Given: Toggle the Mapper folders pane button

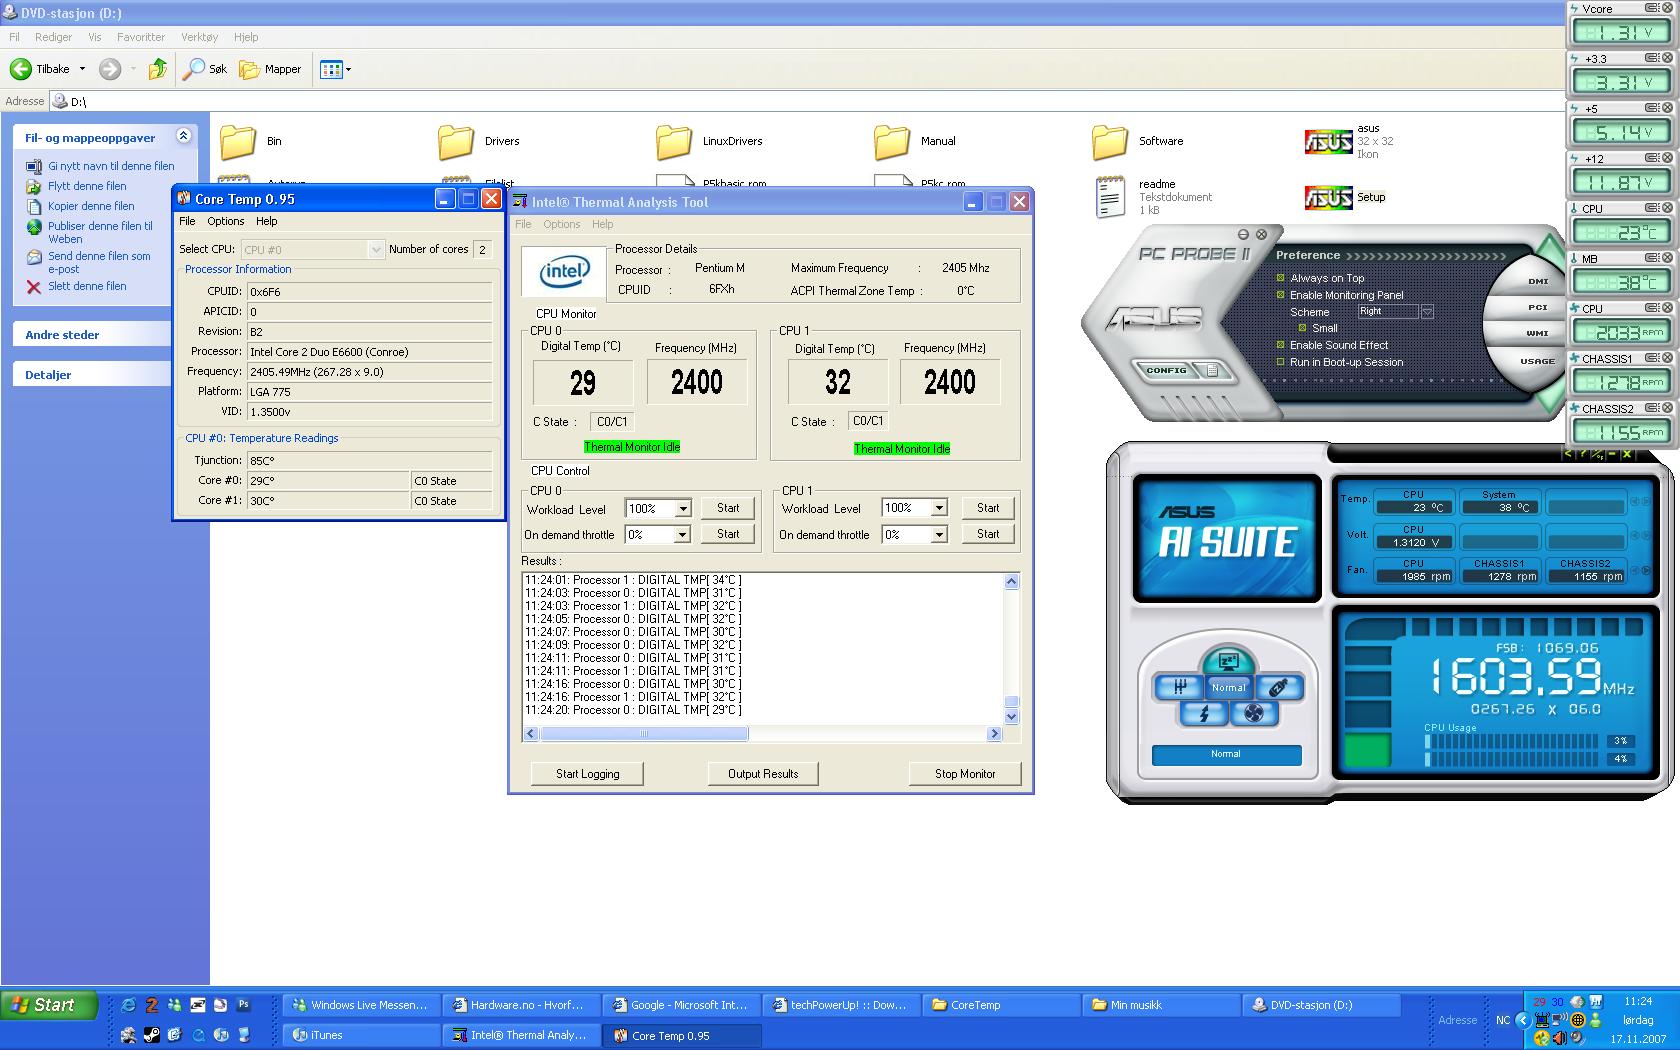Looking at the screenshot, I should point(270,69).
